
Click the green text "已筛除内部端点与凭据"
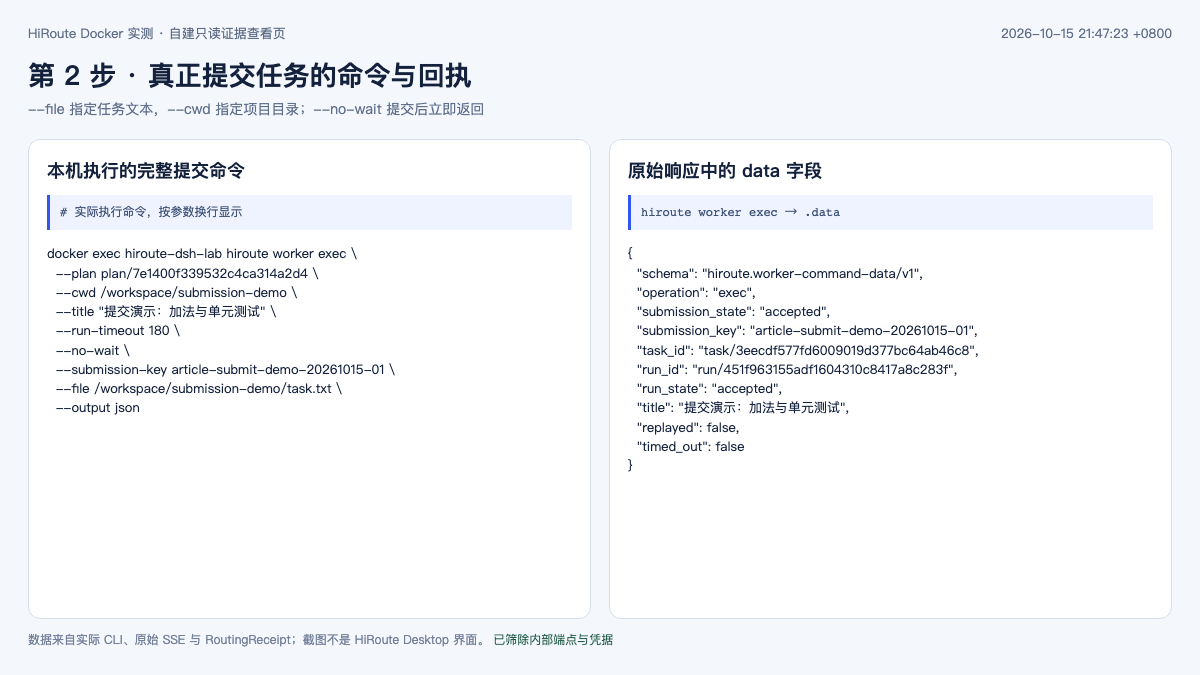tap(553, 640)
